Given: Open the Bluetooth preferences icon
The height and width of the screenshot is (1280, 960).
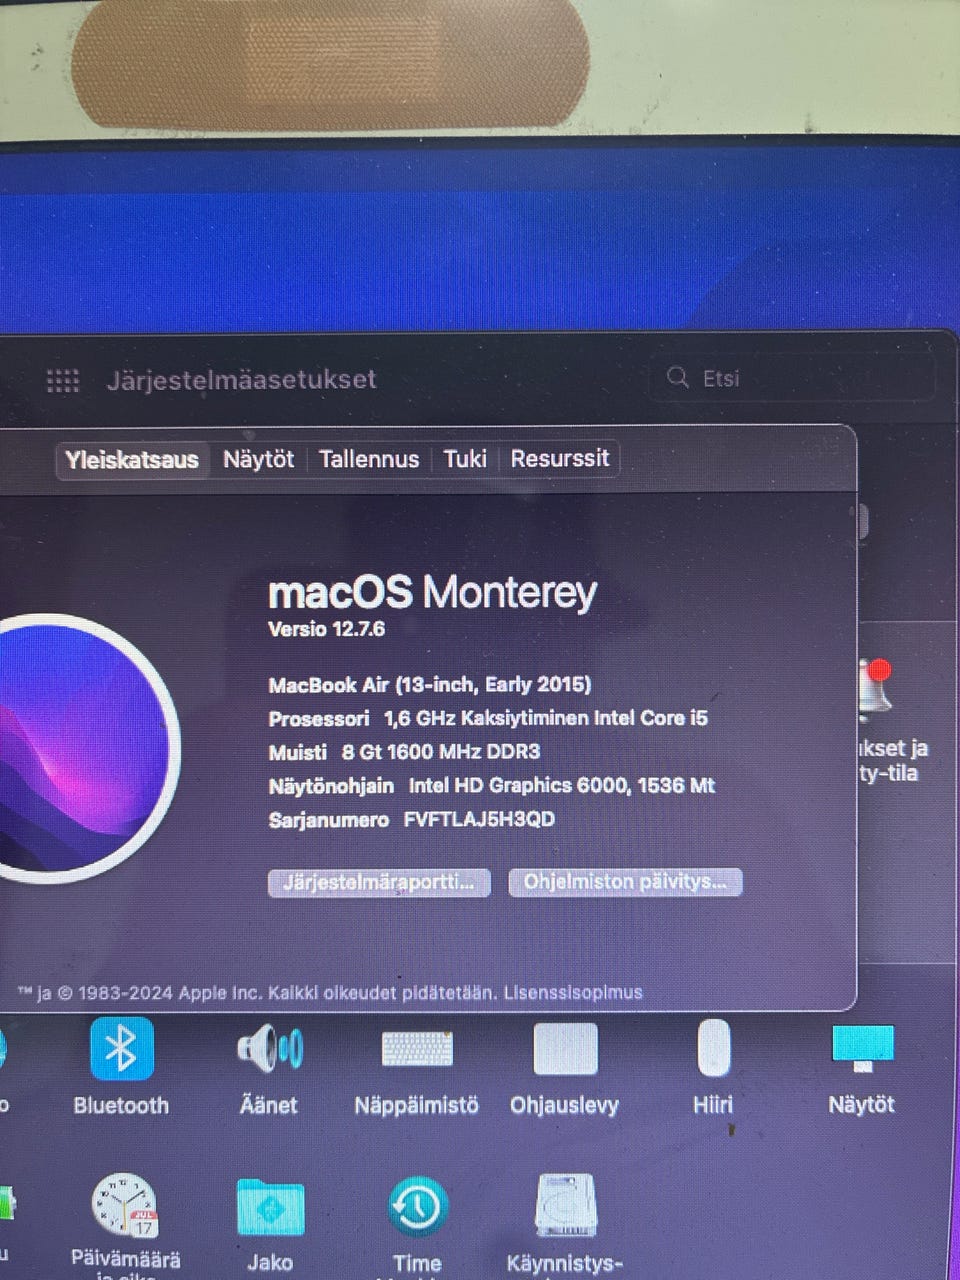Looking at the screenshot, I should point(121,1050).
